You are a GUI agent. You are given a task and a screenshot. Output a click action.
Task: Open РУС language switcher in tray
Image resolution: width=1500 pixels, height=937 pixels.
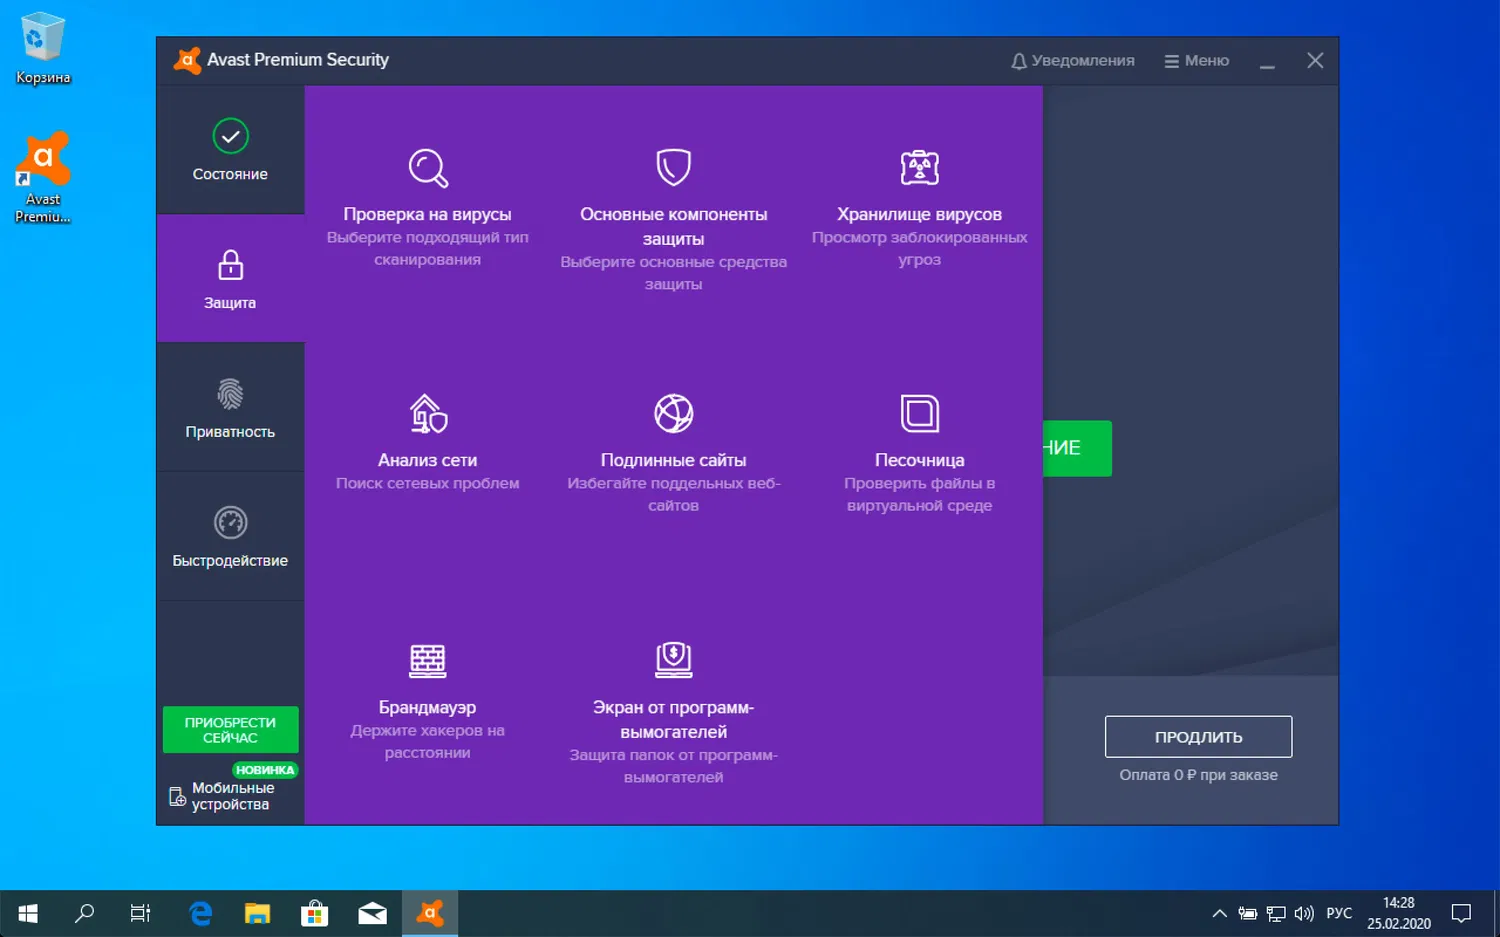click(x=1339, y=912)
